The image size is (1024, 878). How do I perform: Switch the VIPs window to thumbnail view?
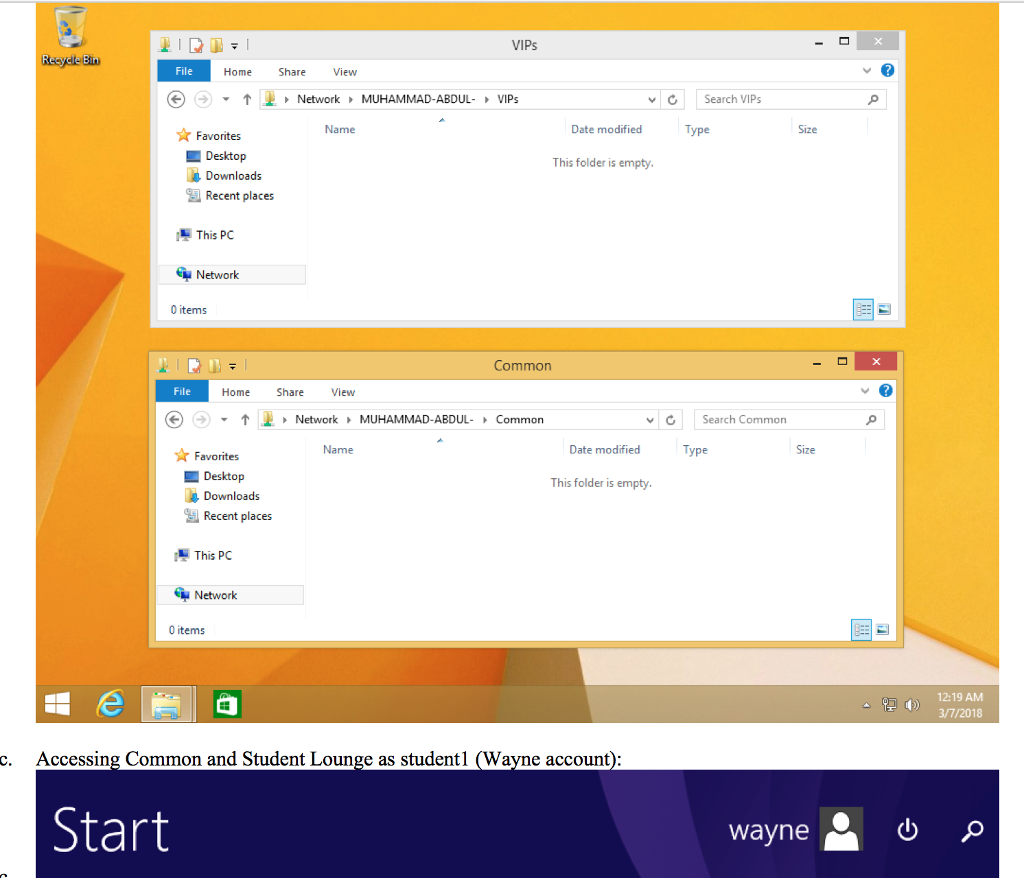885,310
